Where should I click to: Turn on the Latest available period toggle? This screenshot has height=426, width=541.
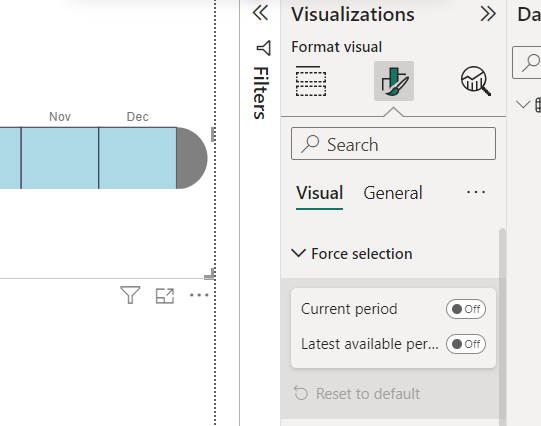click(x=466, y=344)
